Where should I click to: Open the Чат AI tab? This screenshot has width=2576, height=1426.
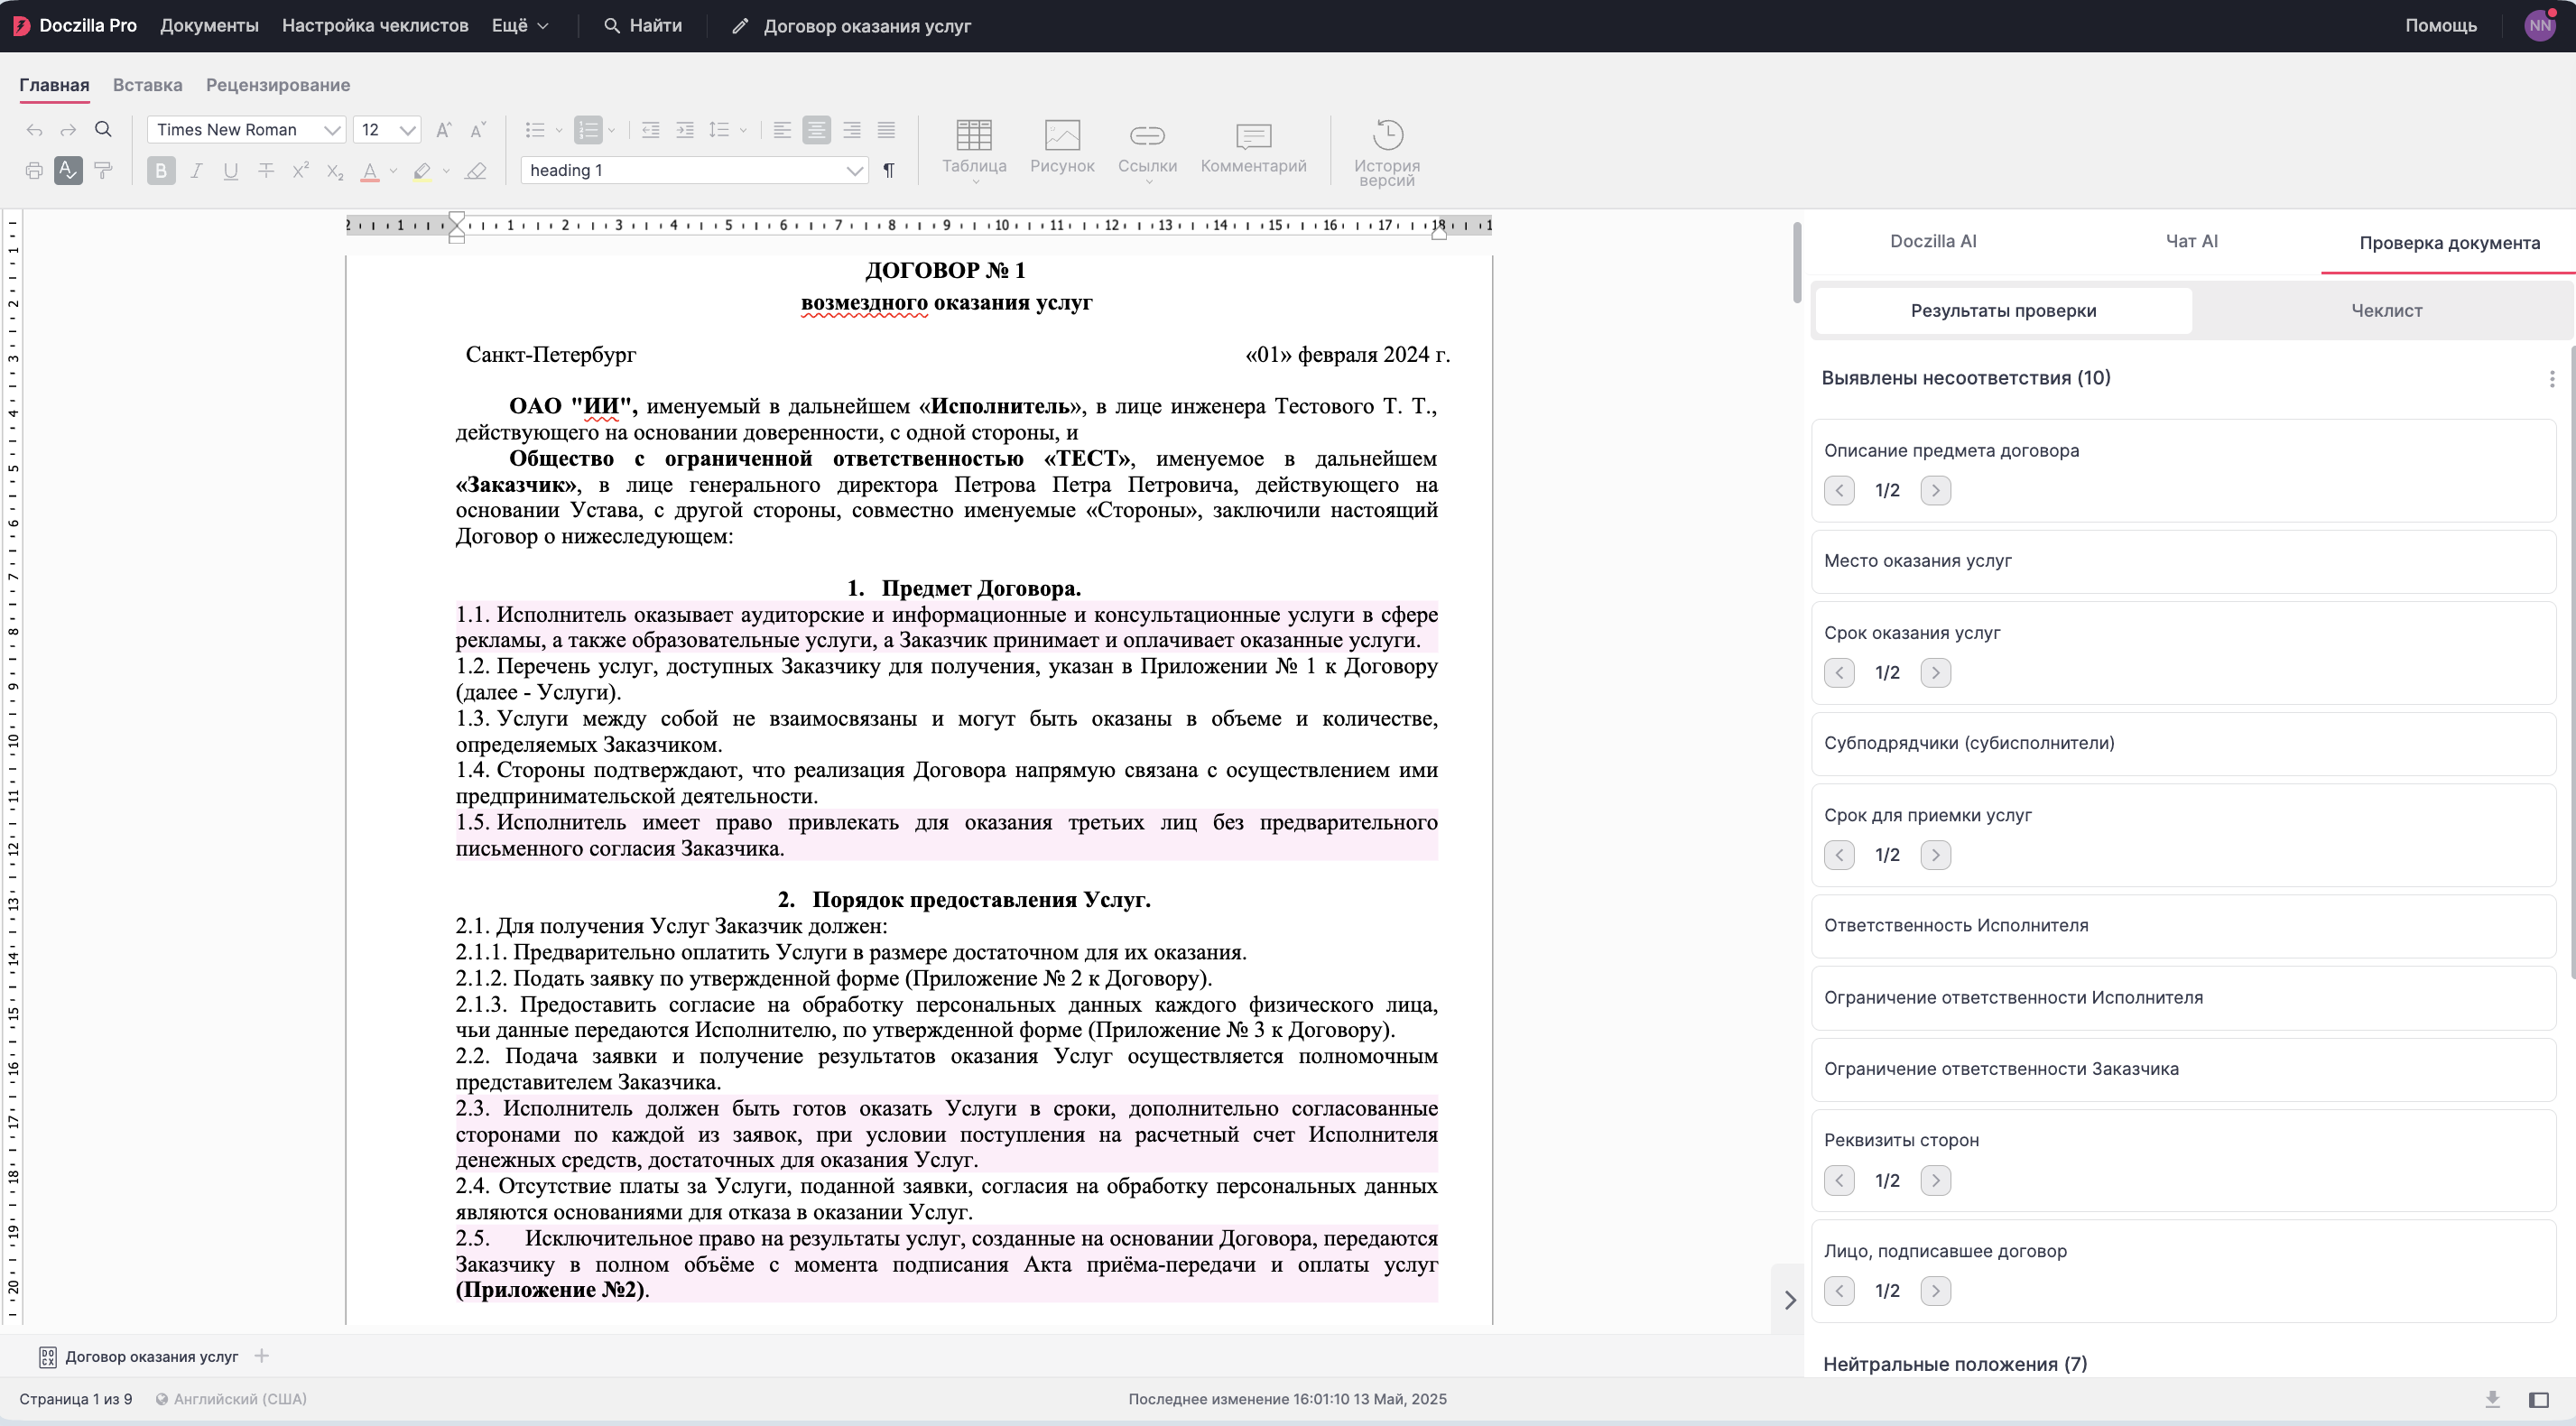point(2191,241)
